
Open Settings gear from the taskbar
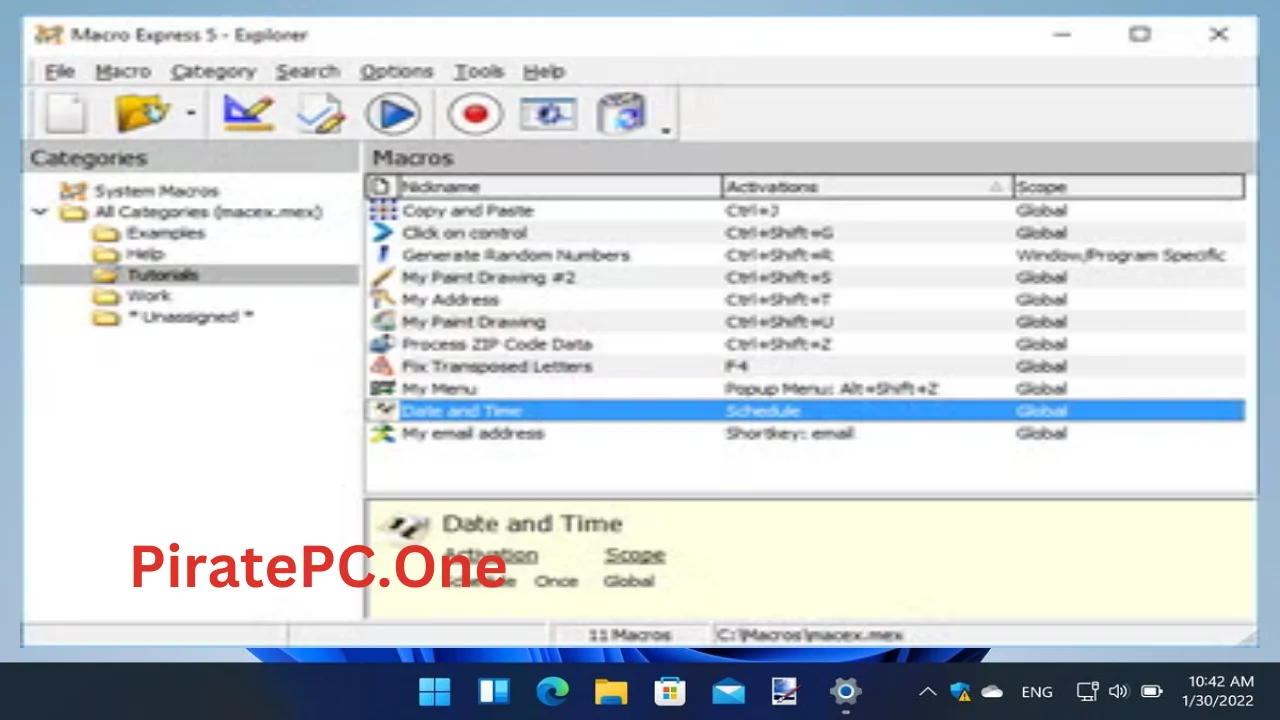tap(845, 691)
